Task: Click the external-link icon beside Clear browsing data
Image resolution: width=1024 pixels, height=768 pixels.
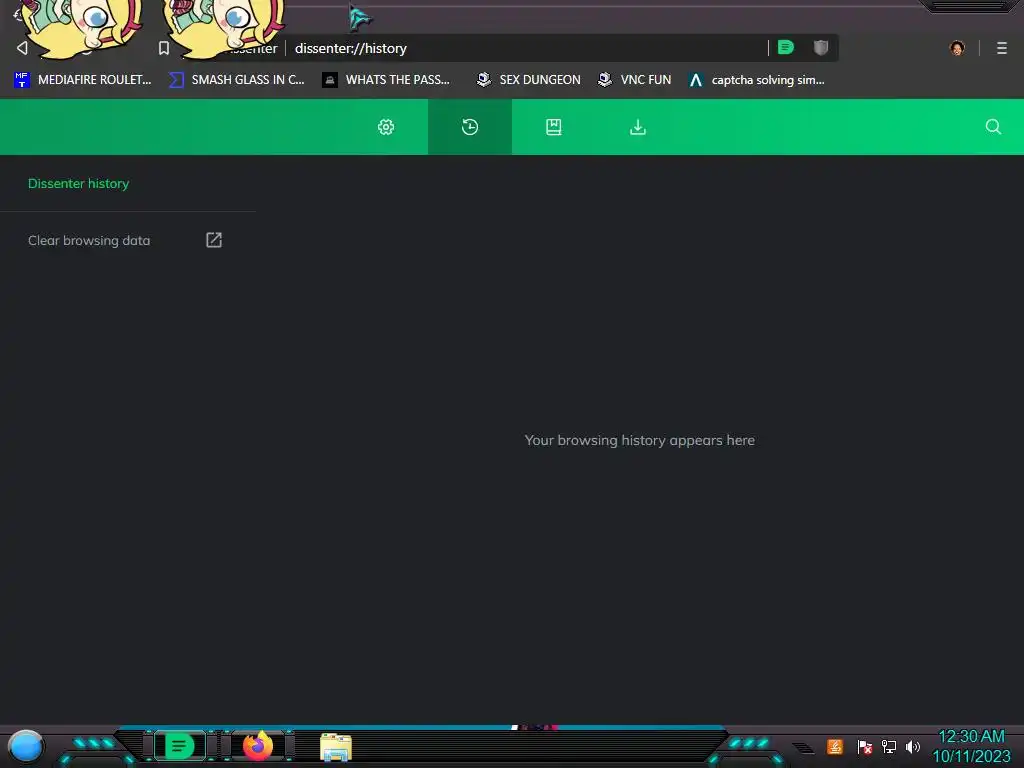Action: (214, 240)
